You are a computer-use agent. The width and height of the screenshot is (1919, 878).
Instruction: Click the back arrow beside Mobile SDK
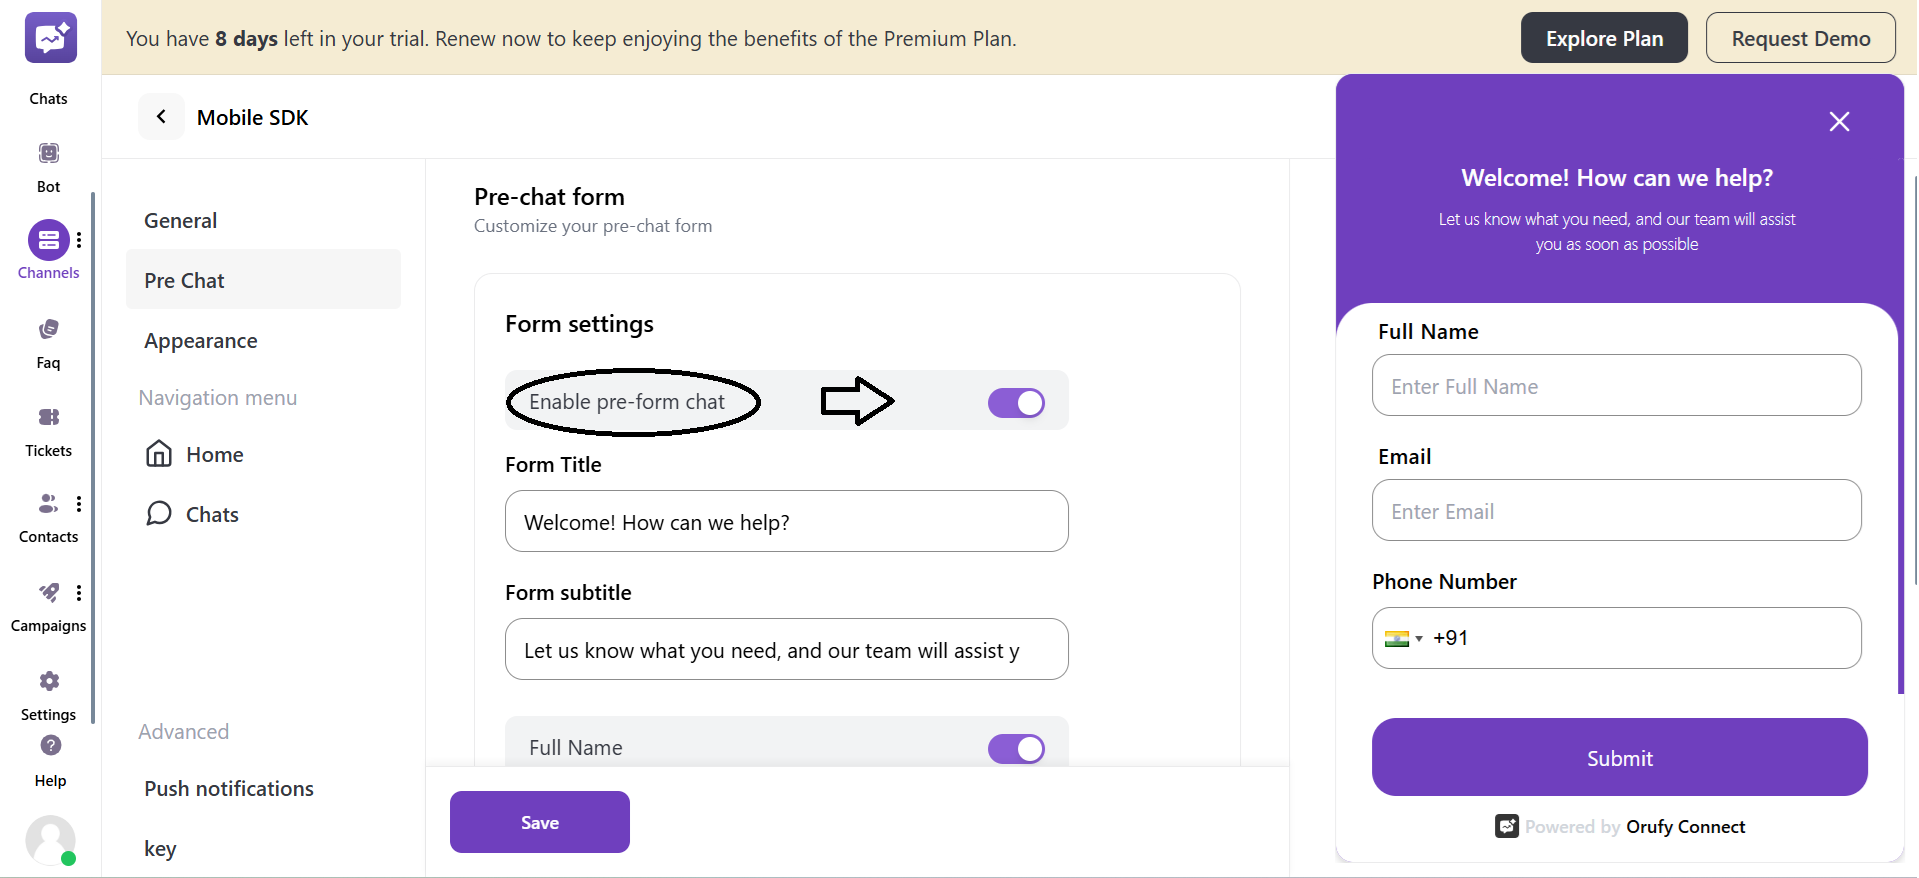161,116
